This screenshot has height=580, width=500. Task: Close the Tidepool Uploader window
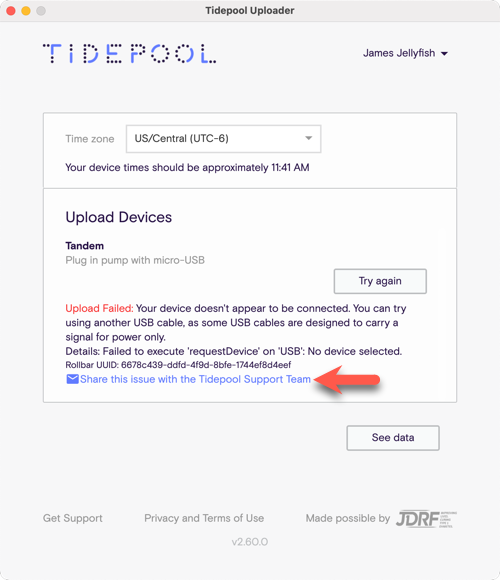tap(11, 11)
